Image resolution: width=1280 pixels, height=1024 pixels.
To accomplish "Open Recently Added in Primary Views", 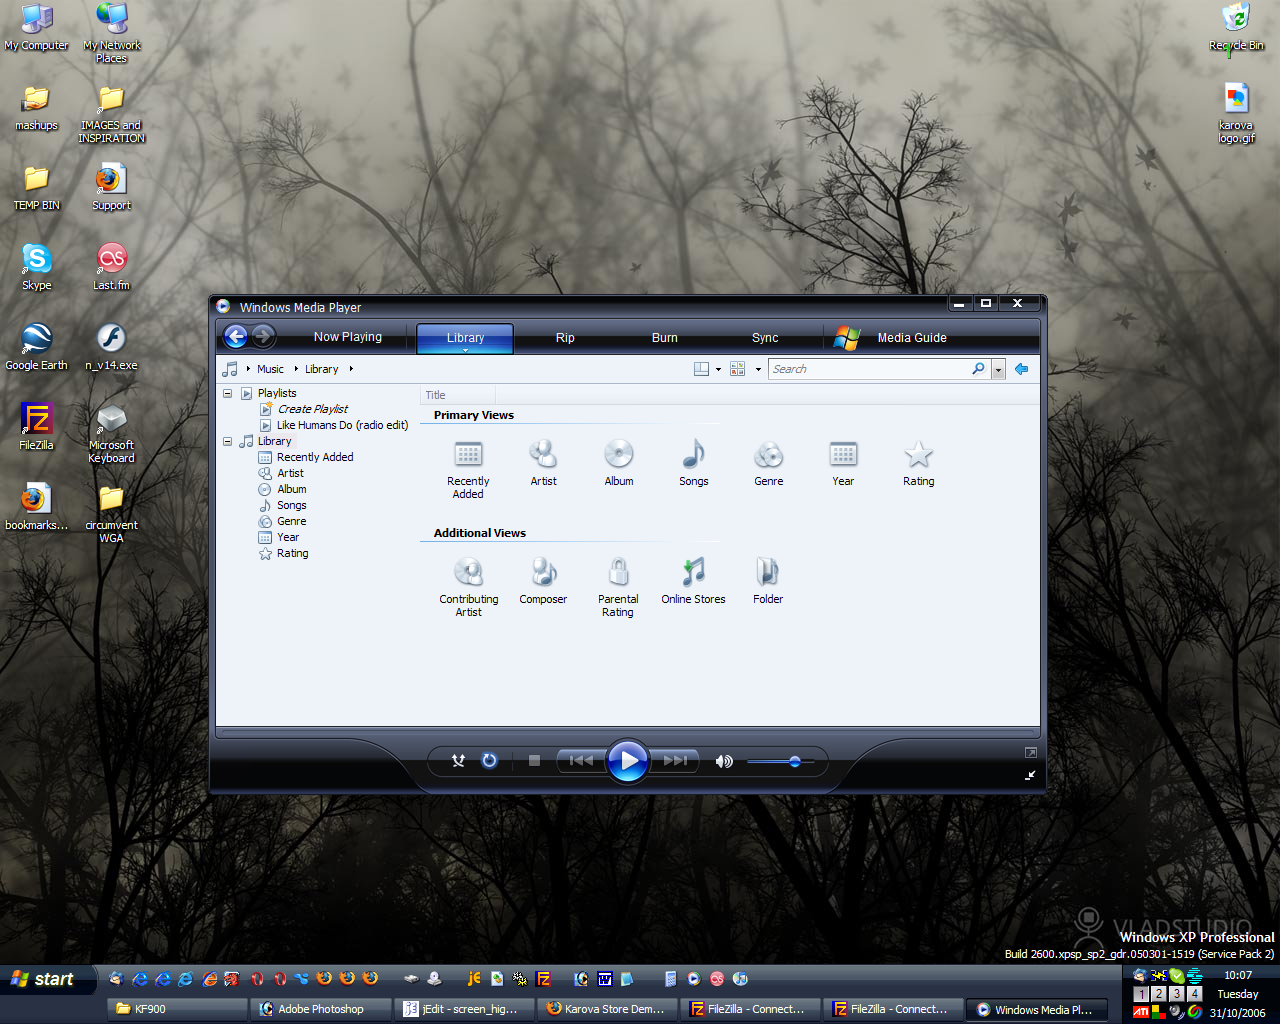I will [468, 469].
